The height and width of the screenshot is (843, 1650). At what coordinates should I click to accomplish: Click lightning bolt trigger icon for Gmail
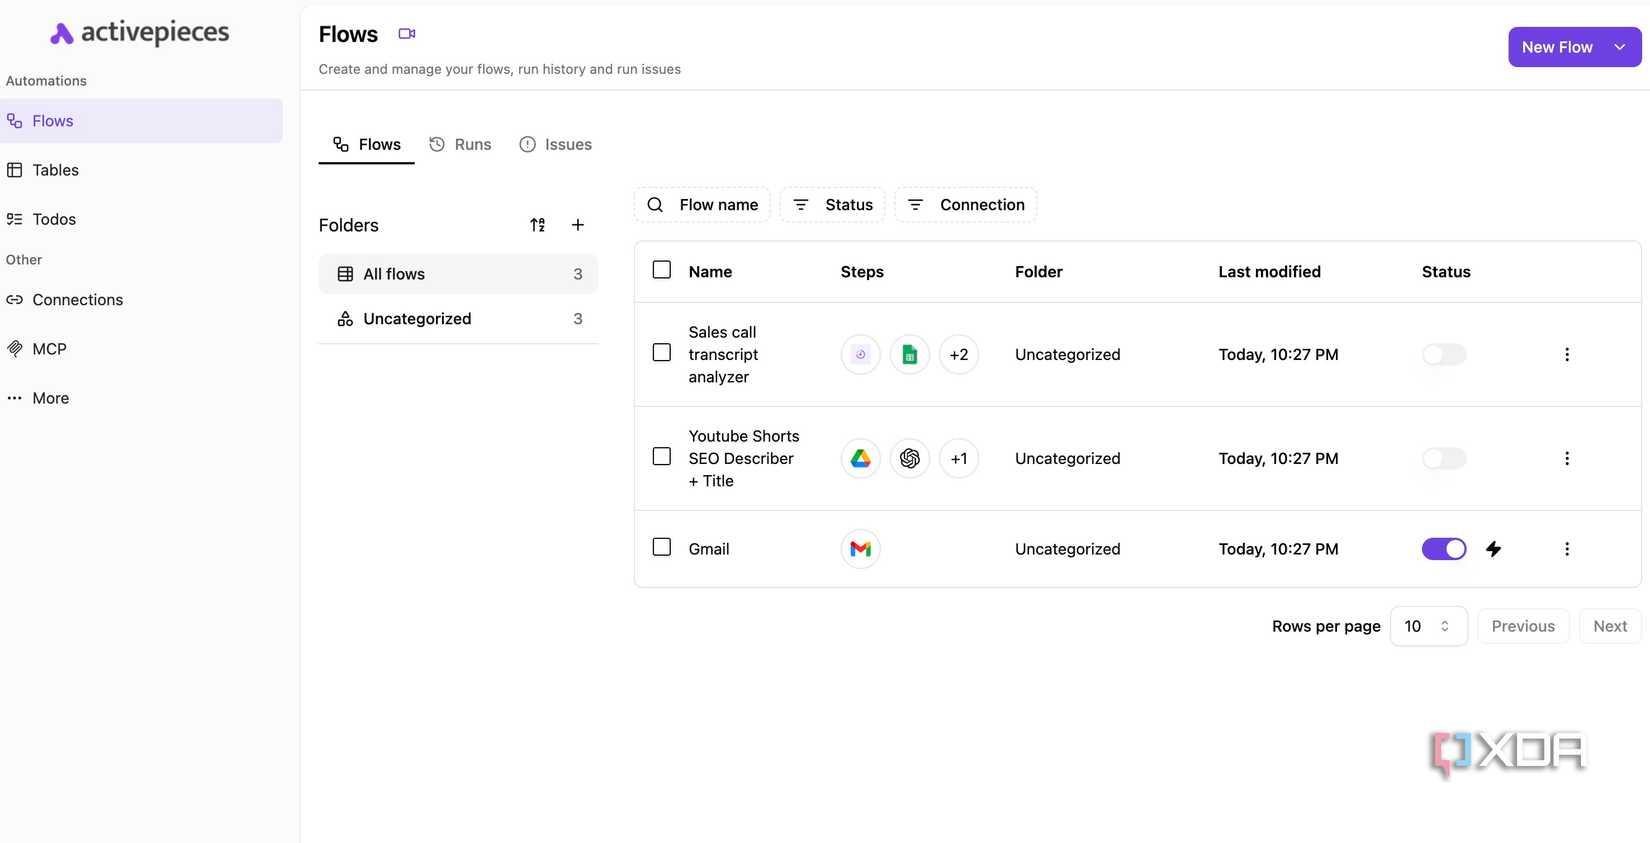tap(1494, 549)
